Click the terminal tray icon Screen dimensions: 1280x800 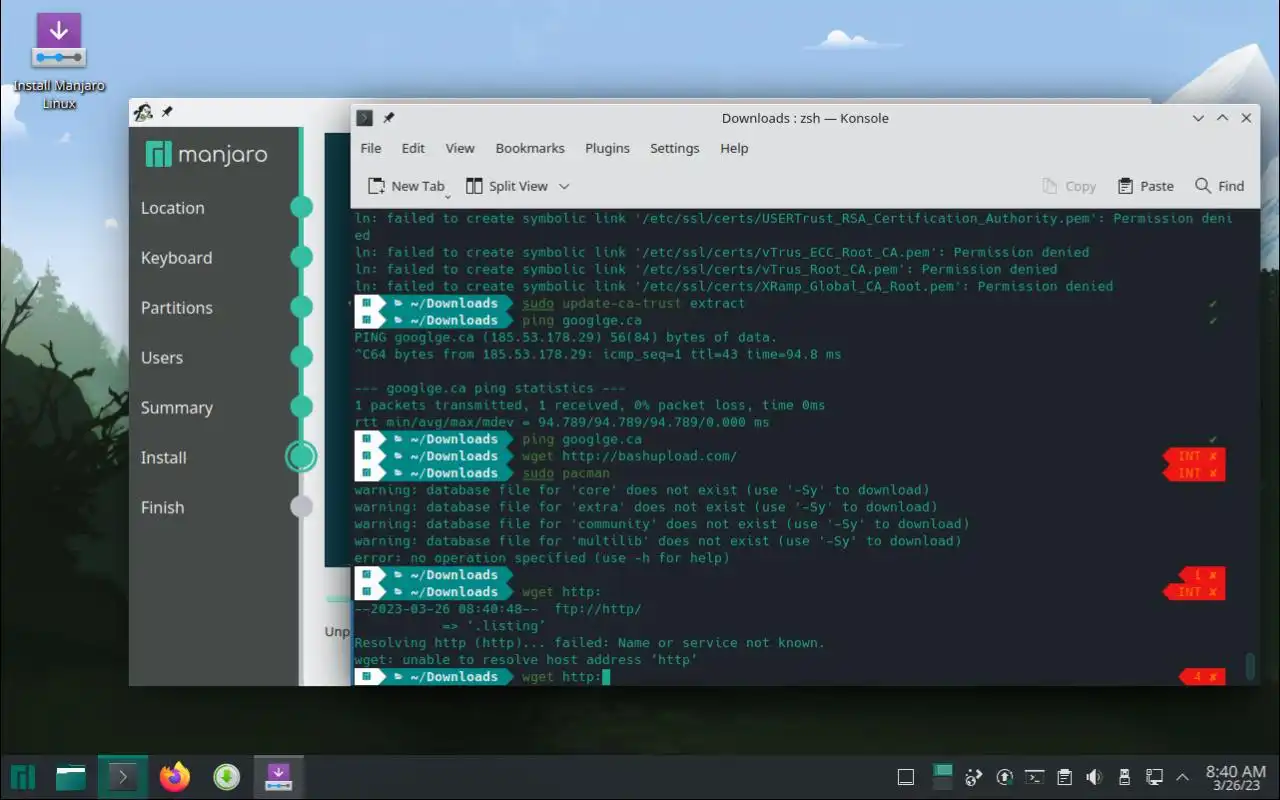coord(1036,777)
